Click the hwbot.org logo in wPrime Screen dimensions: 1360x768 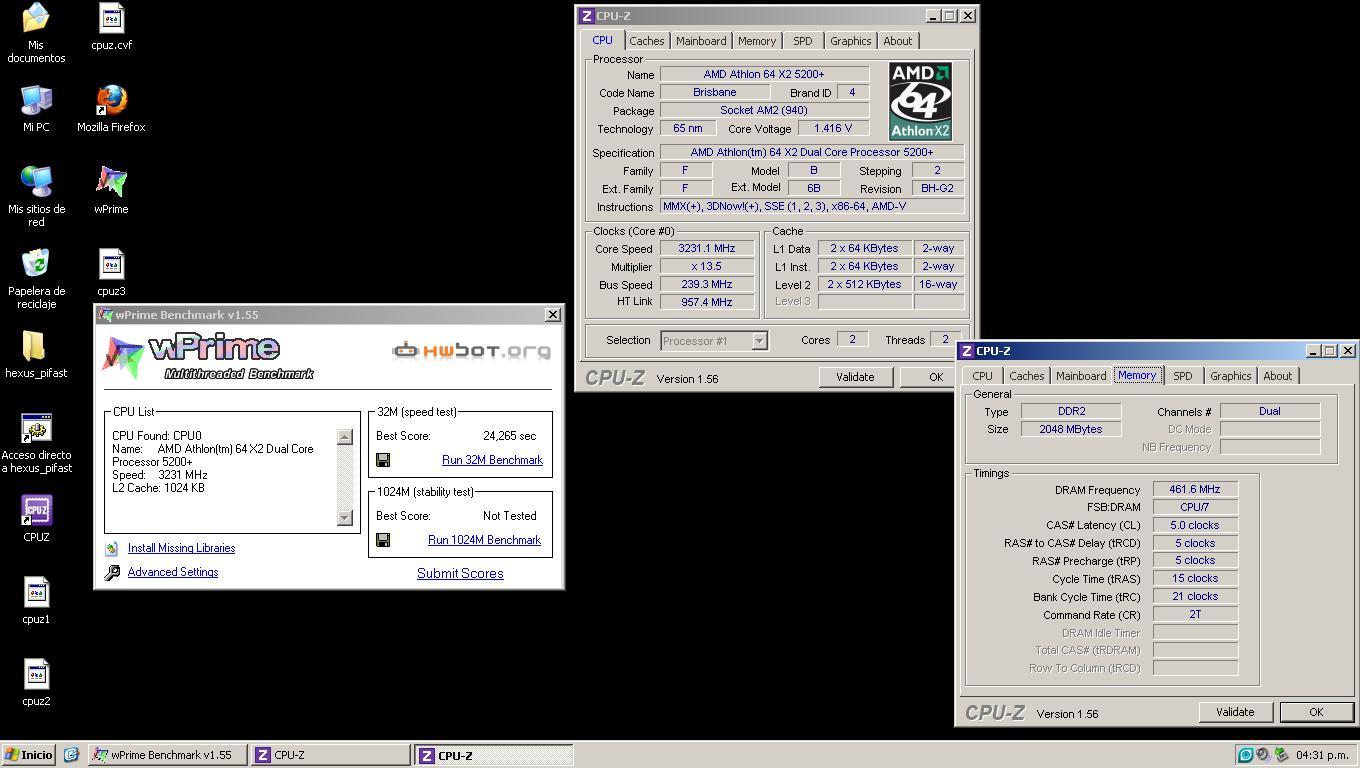[471, 350]
